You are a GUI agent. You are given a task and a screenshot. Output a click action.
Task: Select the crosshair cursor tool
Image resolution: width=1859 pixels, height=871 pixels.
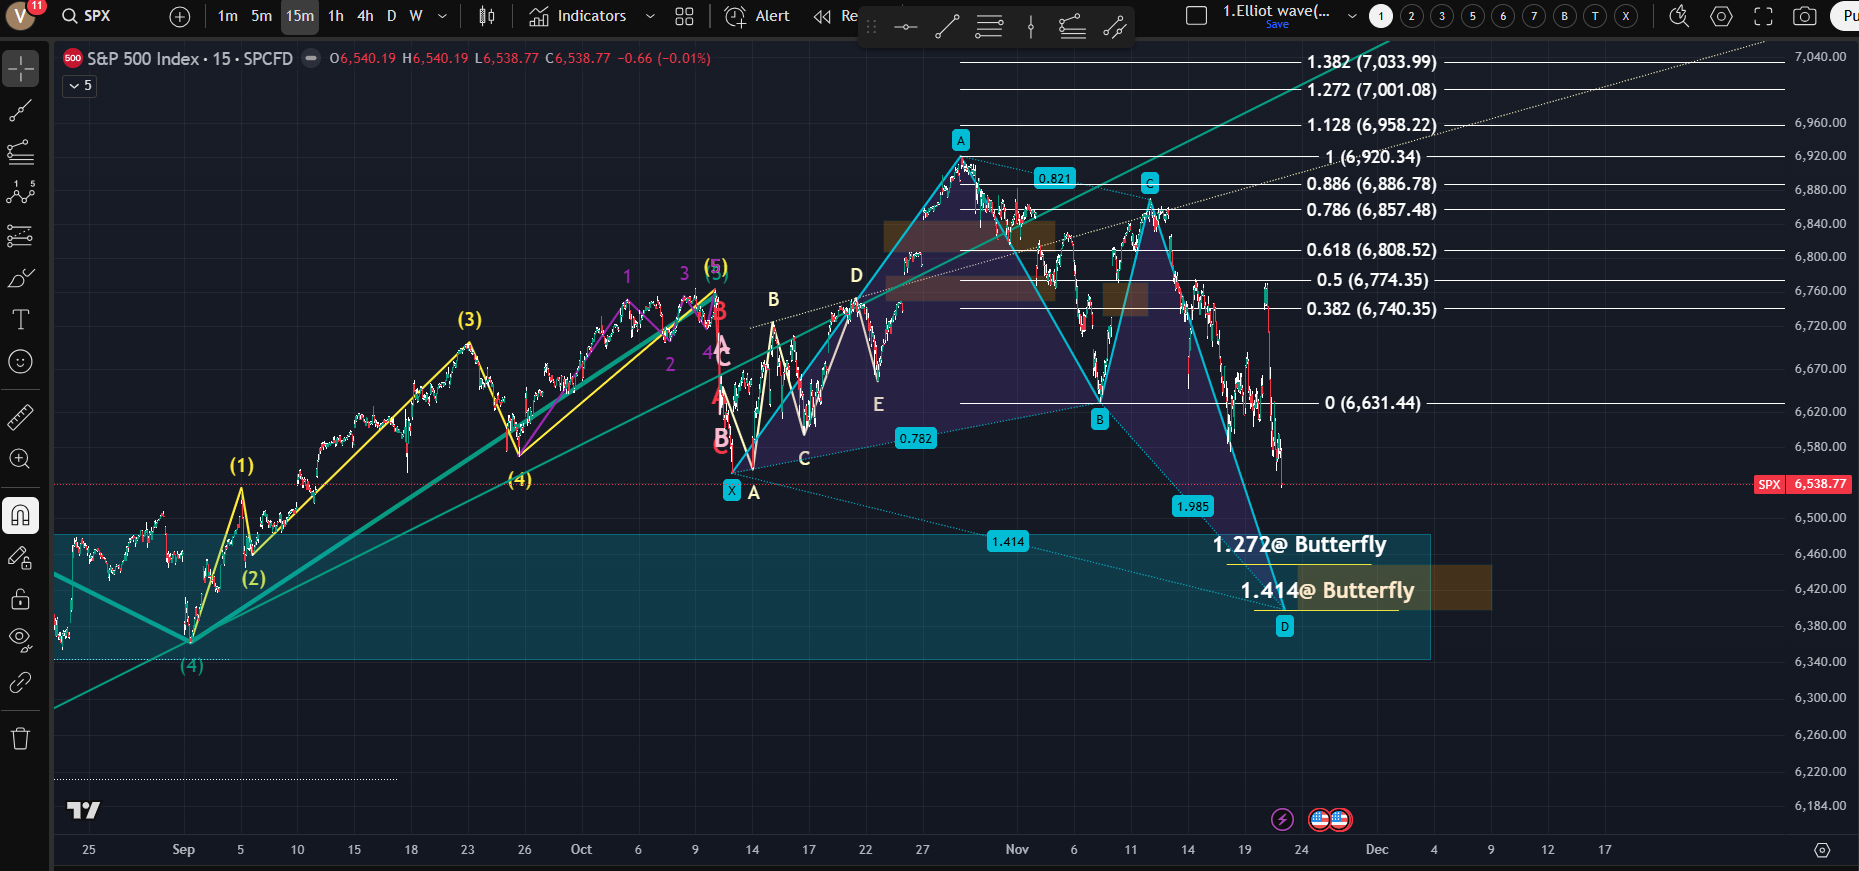20,69
